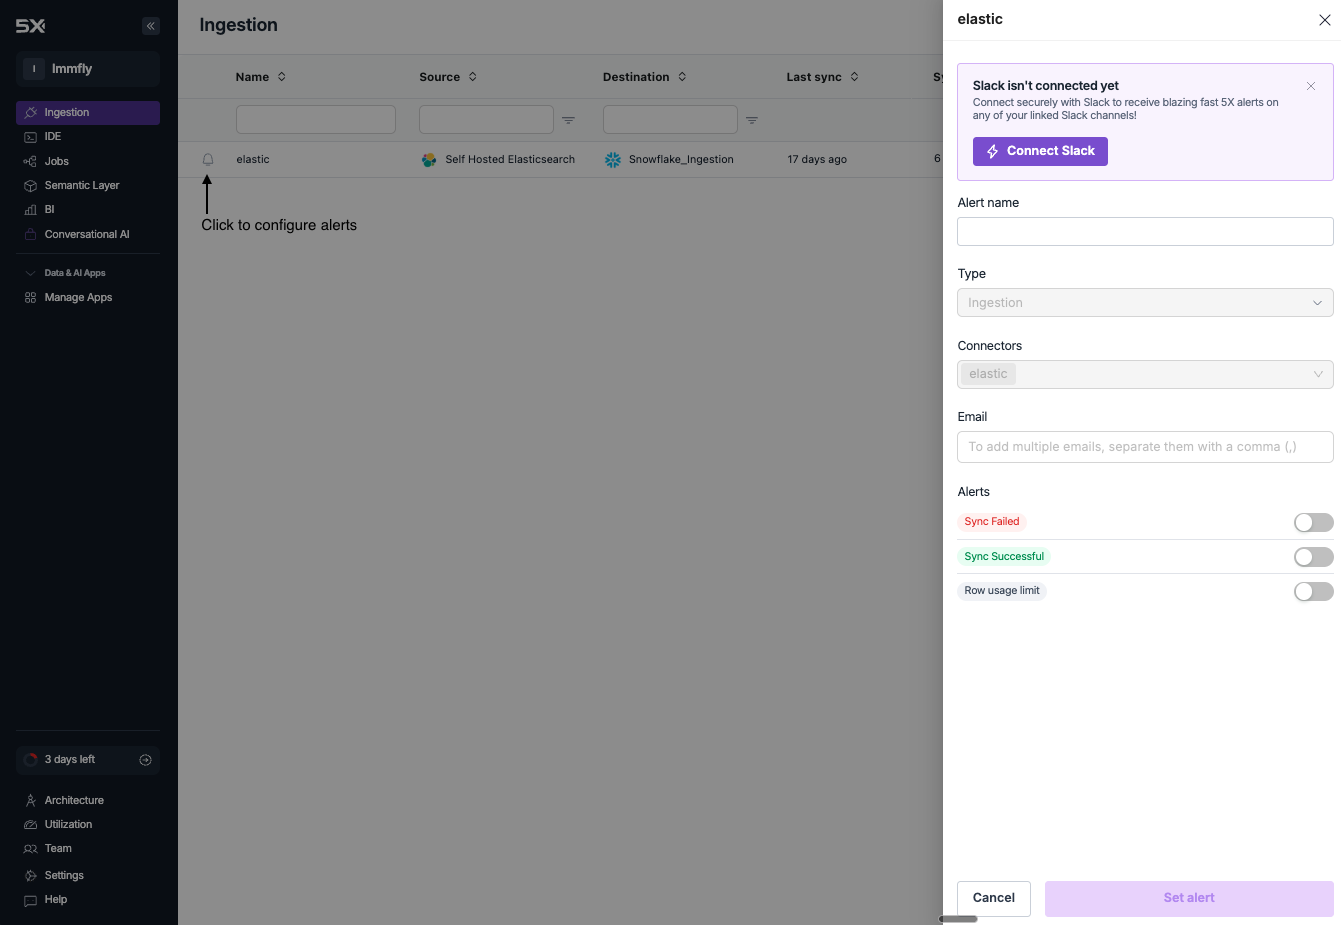Click the 3 days left trial indicator
1341x925 pixels.
[x=88, y=760]
